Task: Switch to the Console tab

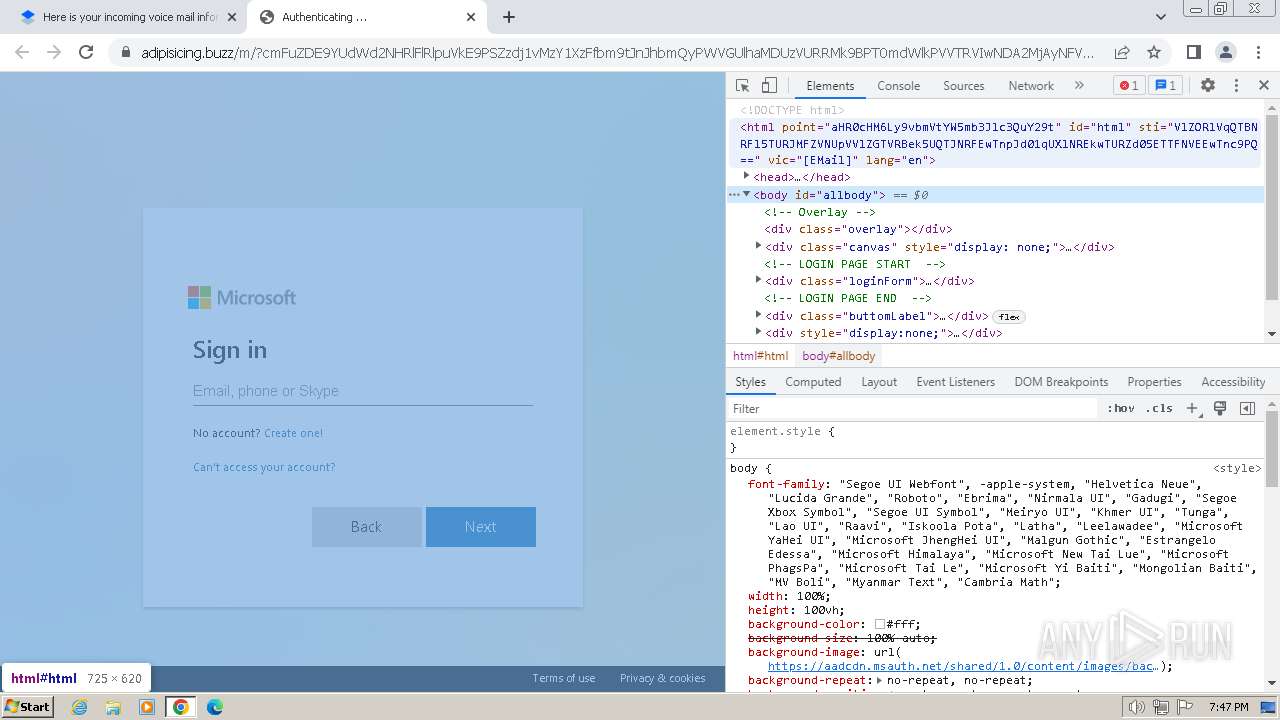Action: click(x=898, y=86)
